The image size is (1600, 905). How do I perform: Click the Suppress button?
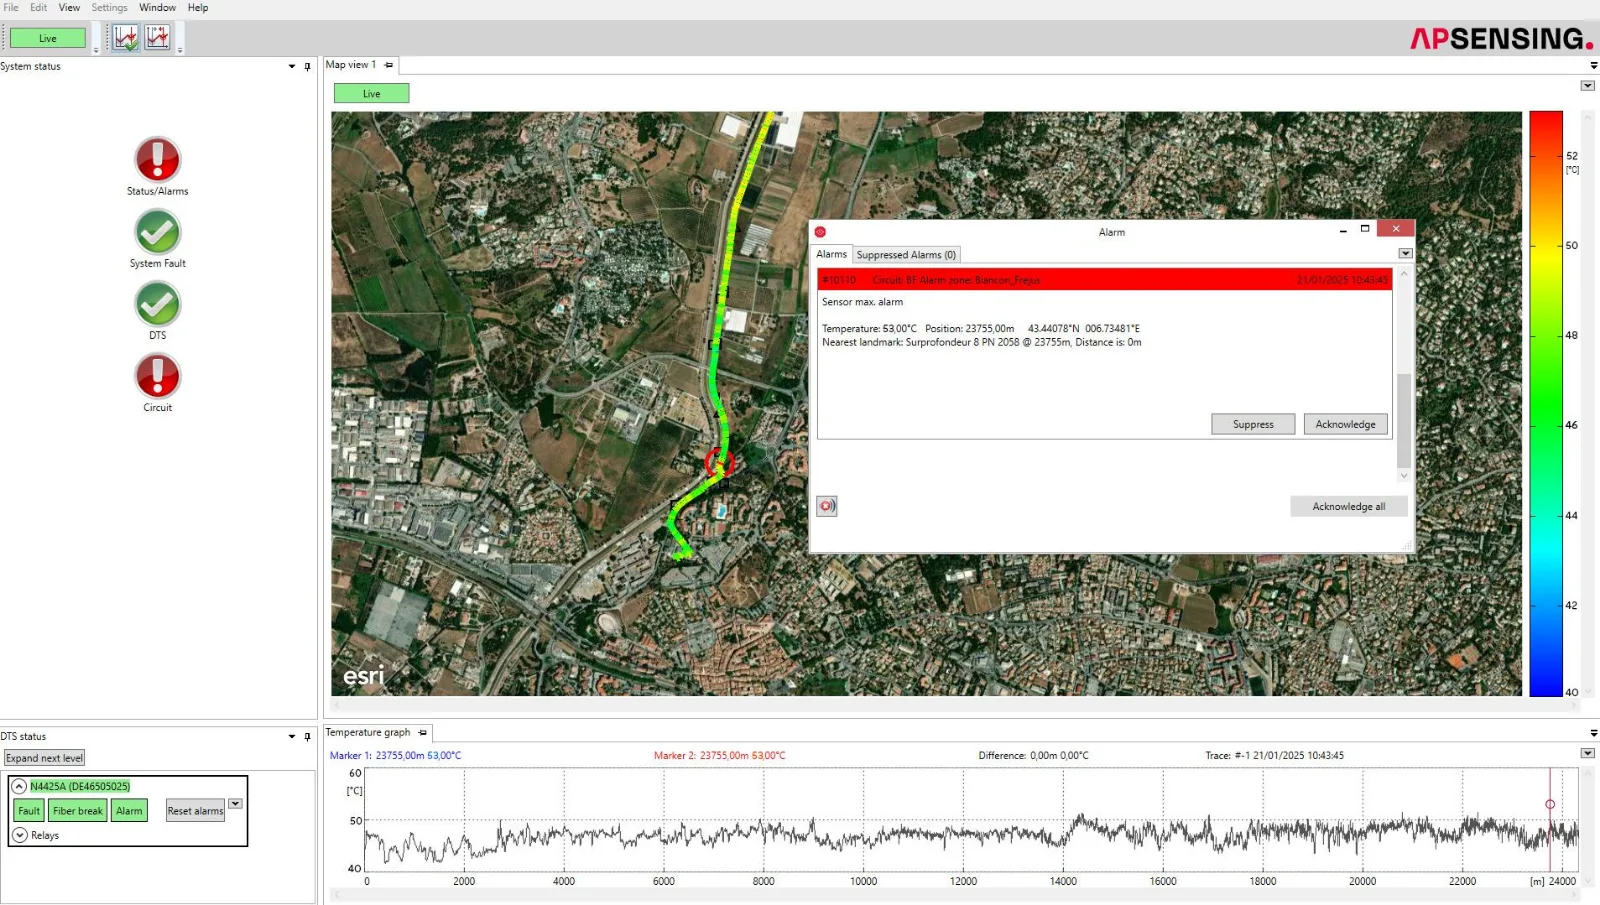point(1253,424)
